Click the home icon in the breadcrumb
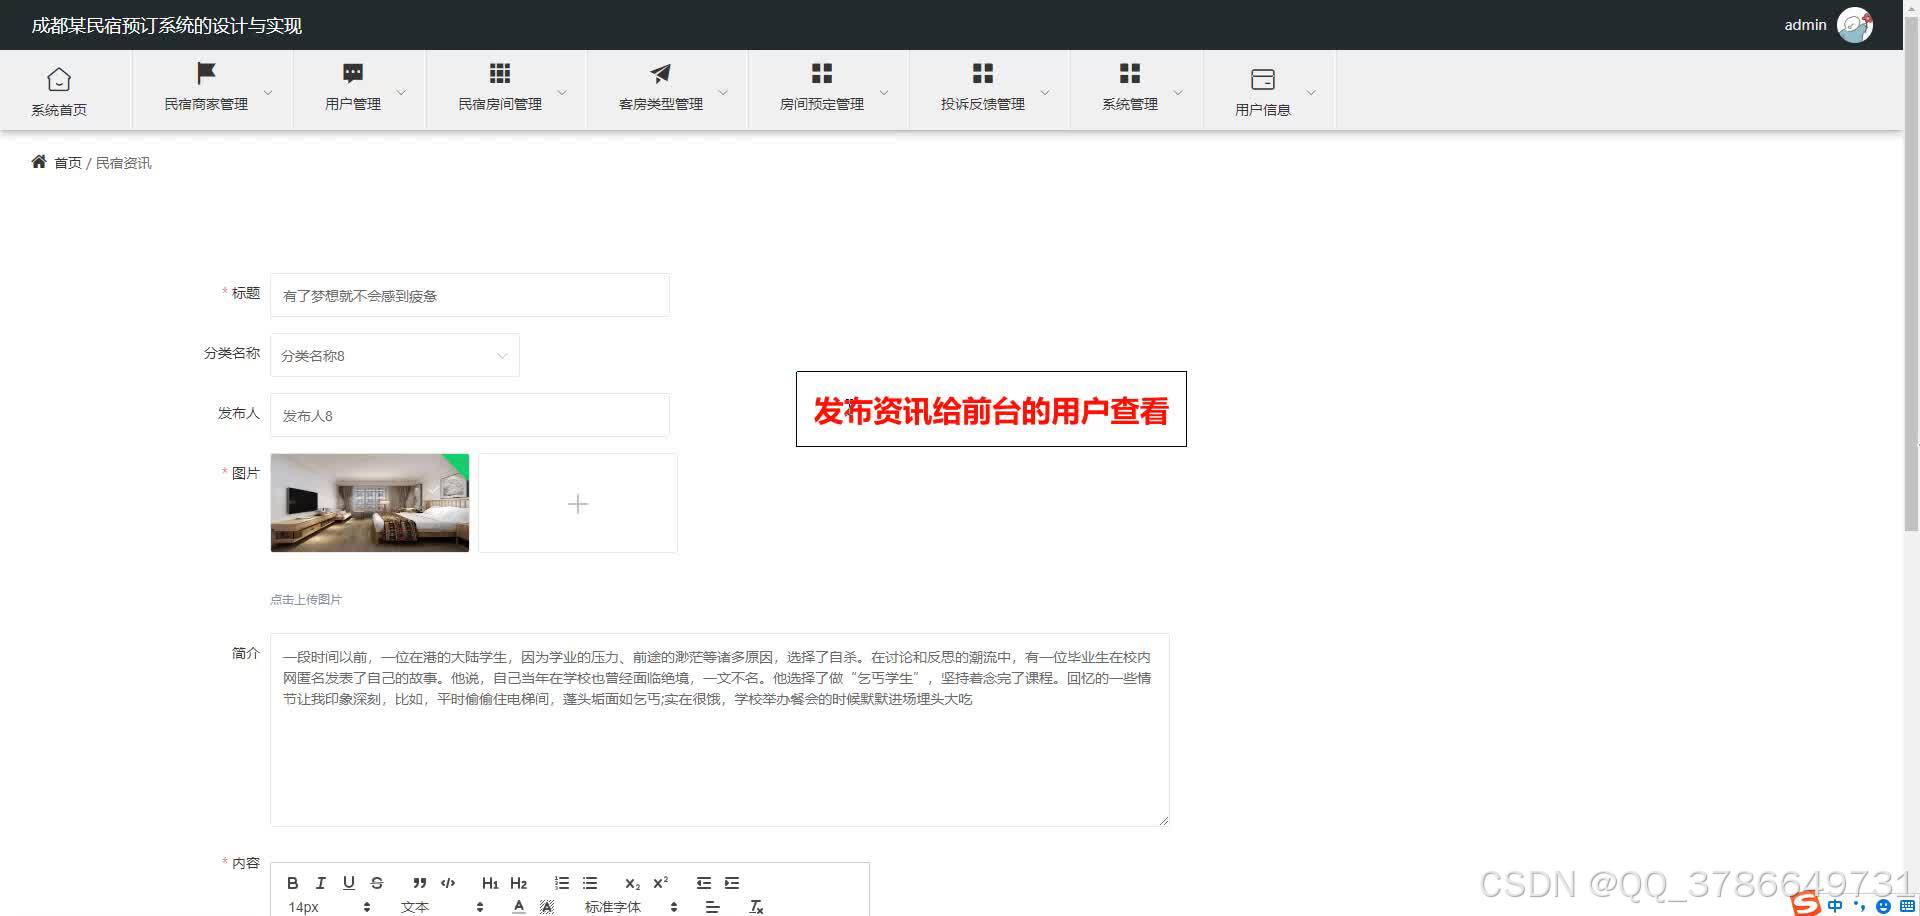Viewport: 1920px width, 916px height. pyautogui.click(x=39, y=162)
